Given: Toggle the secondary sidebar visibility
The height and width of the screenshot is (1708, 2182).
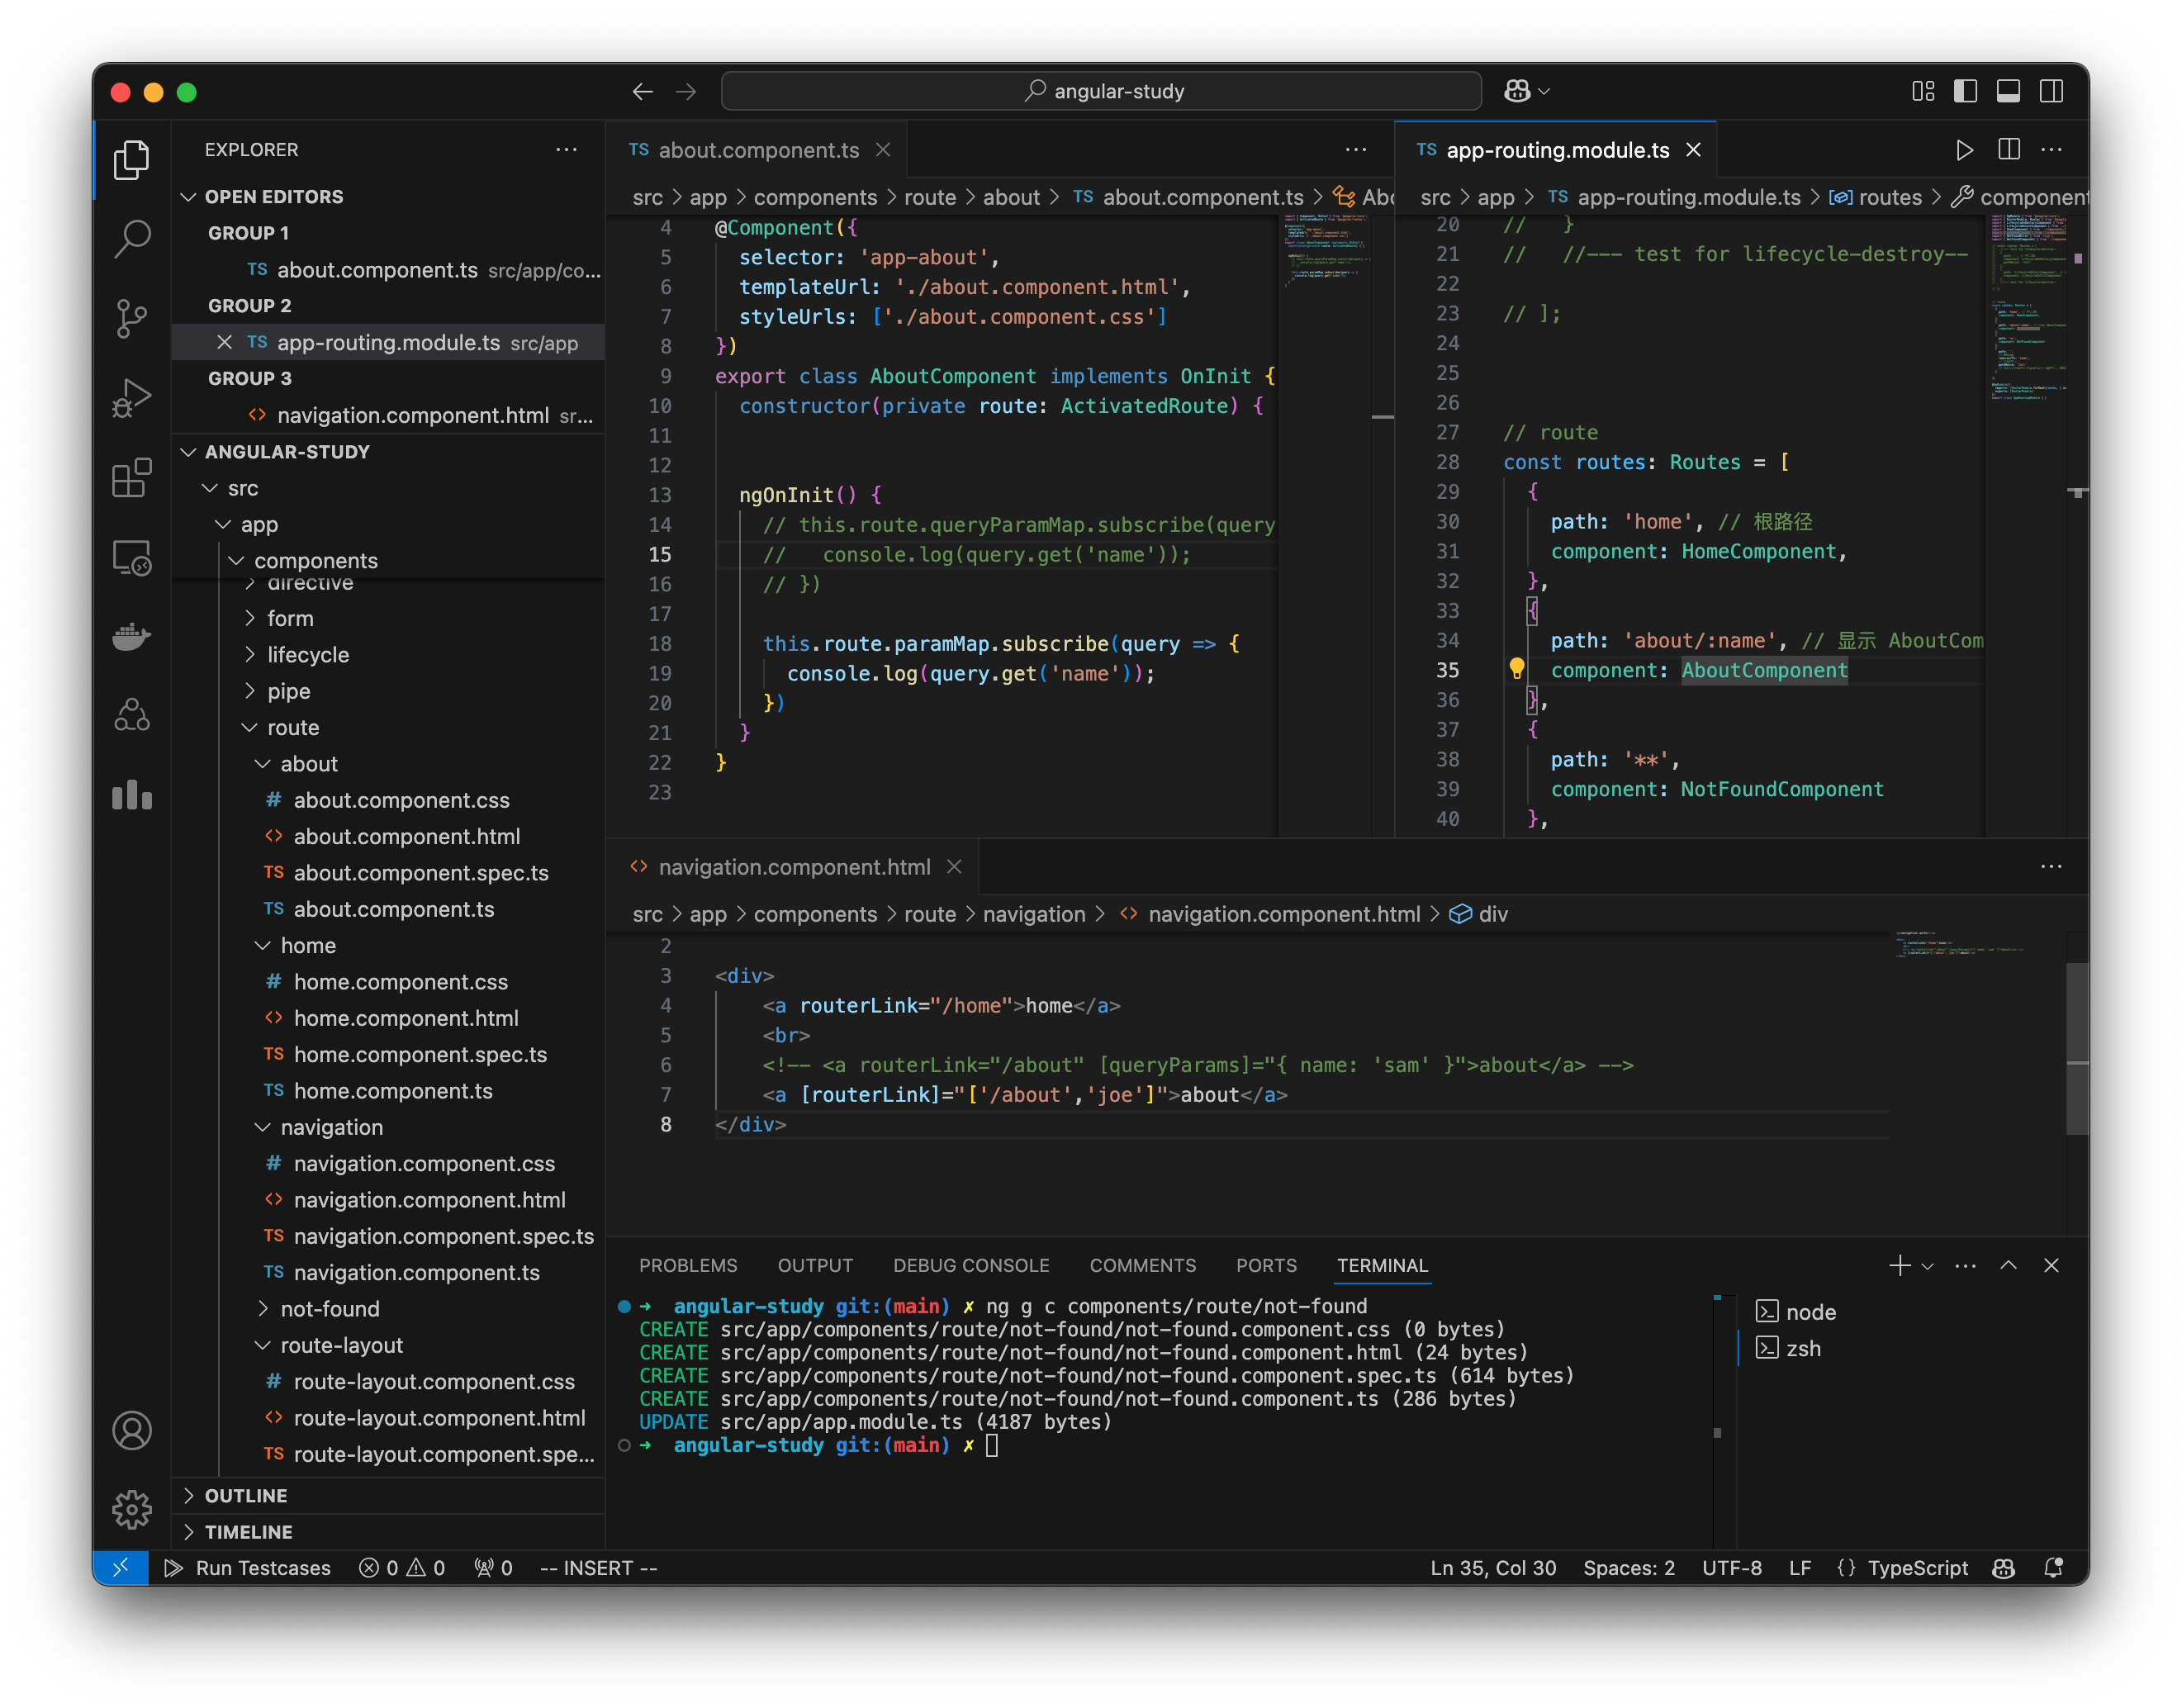Looking at the screenshot, I should coord(2051,91).
